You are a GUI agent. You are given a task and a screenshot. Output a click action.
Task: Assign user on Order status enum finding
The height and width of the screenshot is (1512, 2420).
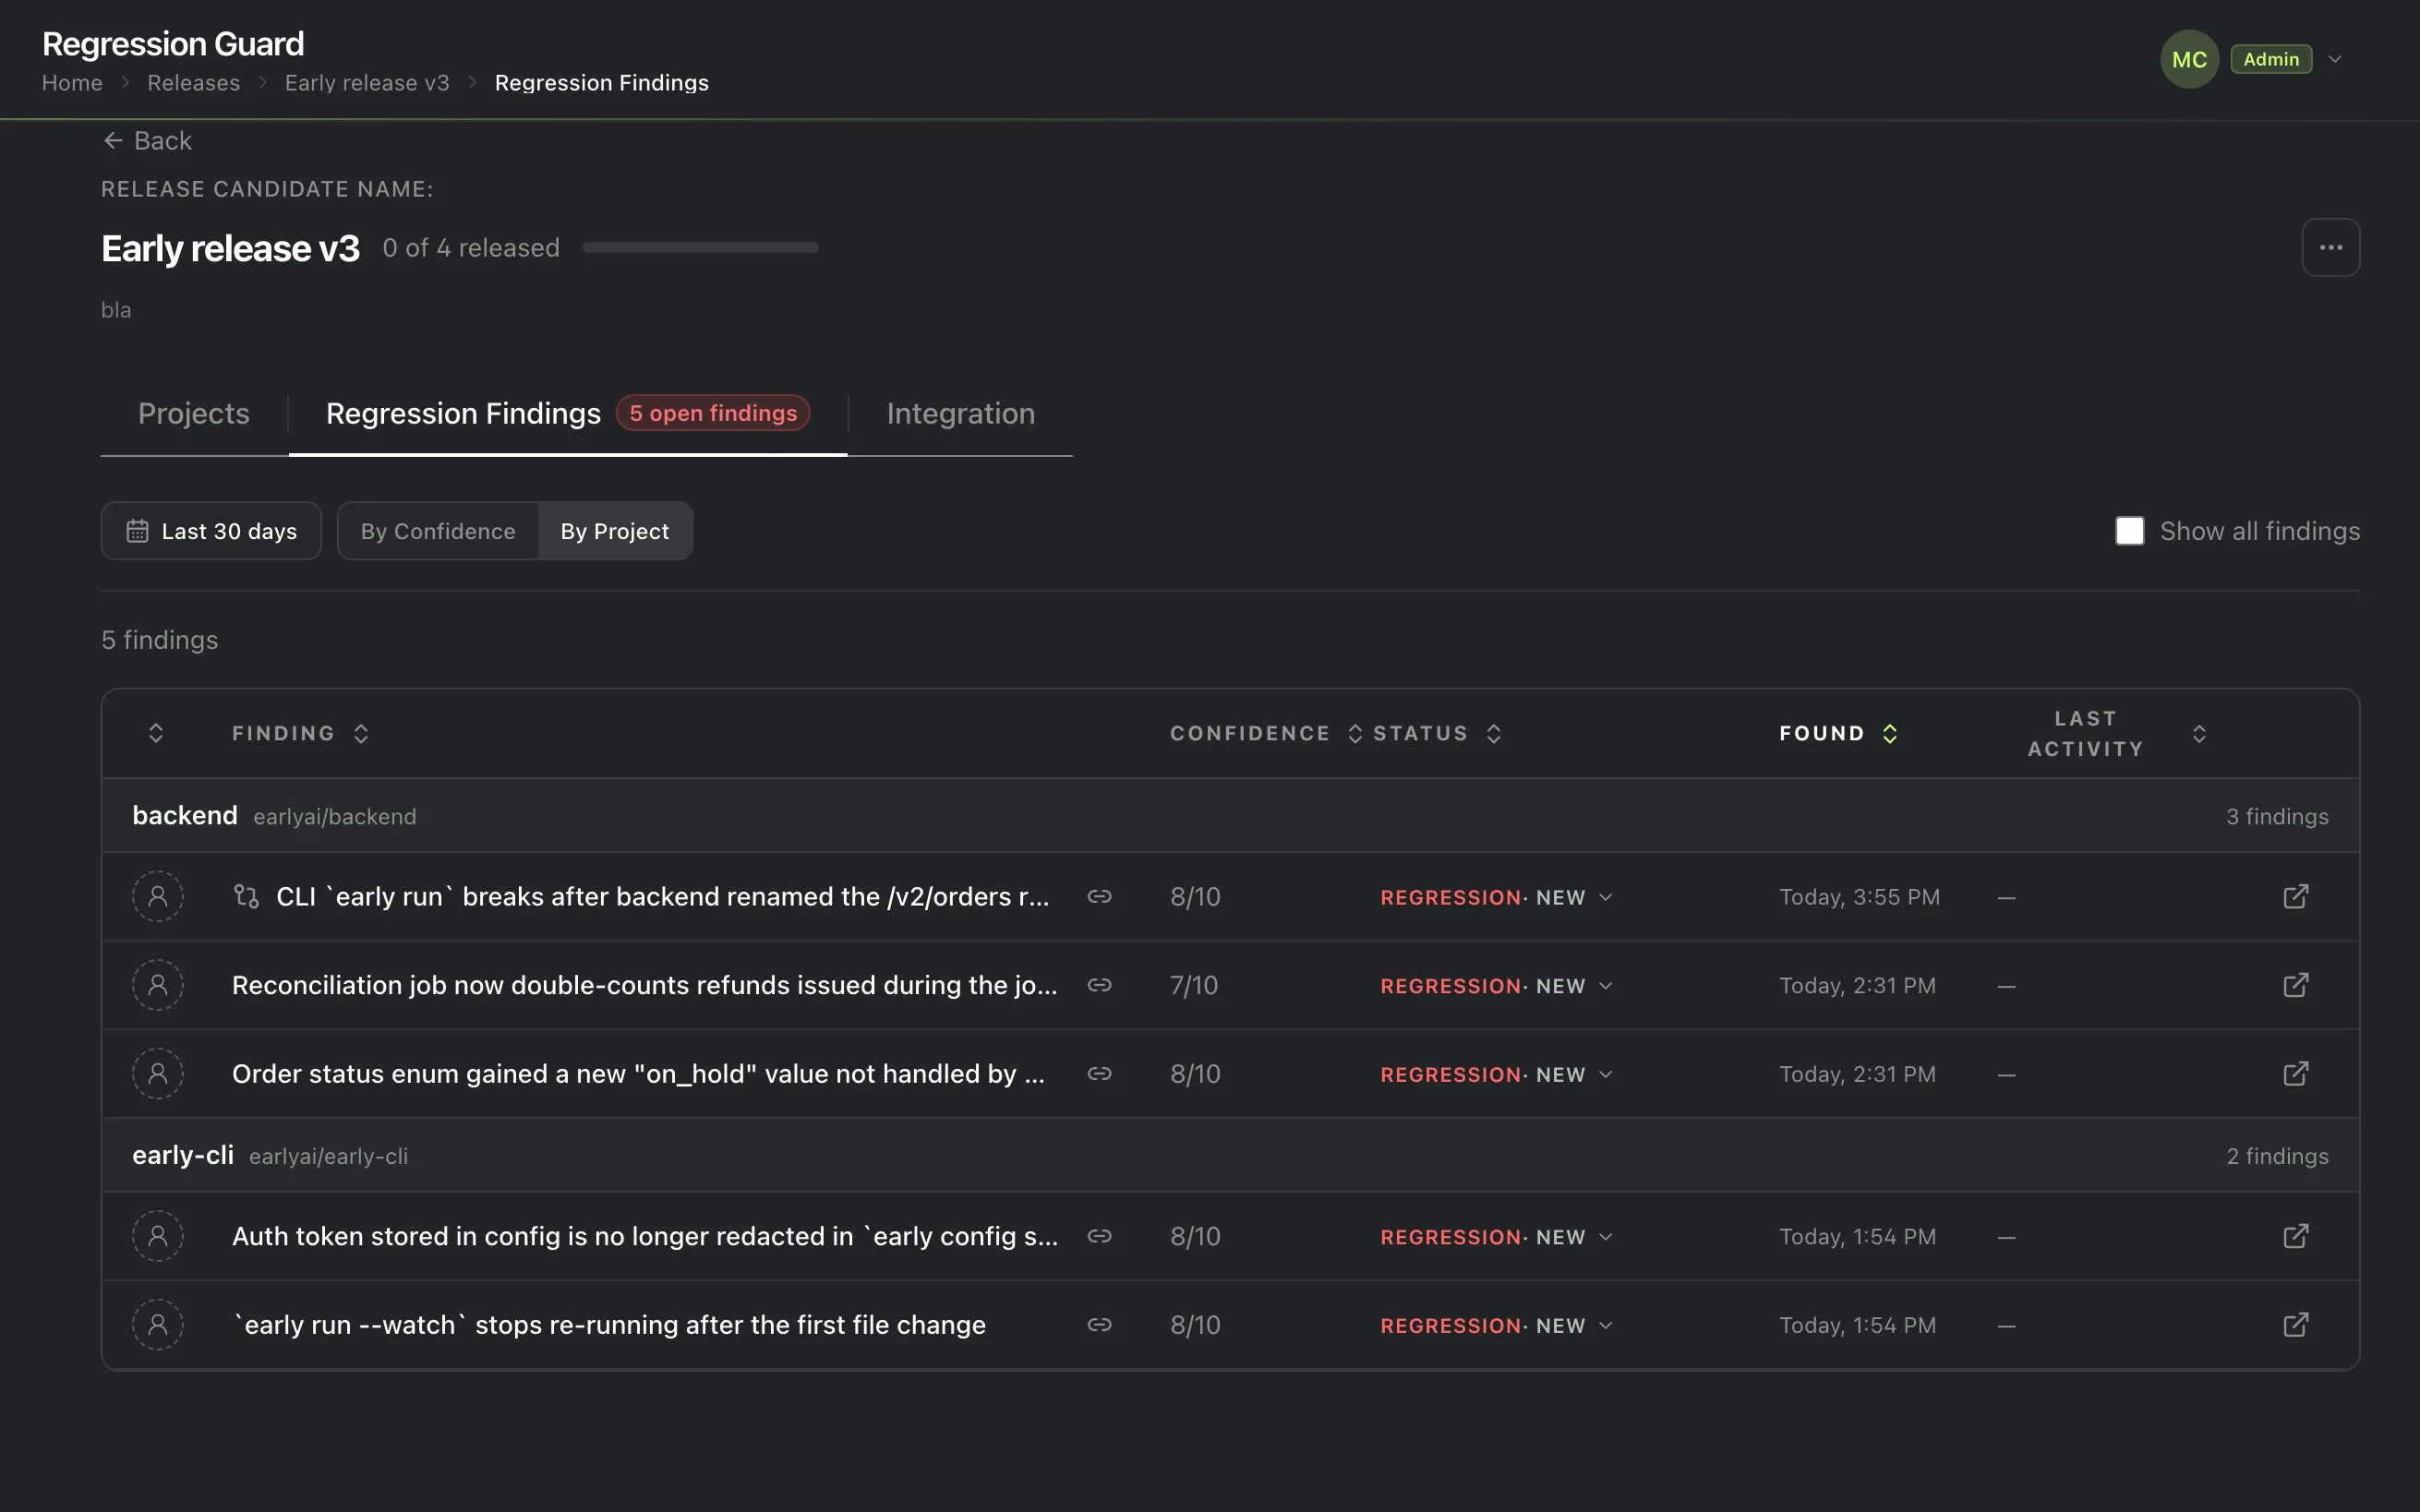pos(158,1073)
